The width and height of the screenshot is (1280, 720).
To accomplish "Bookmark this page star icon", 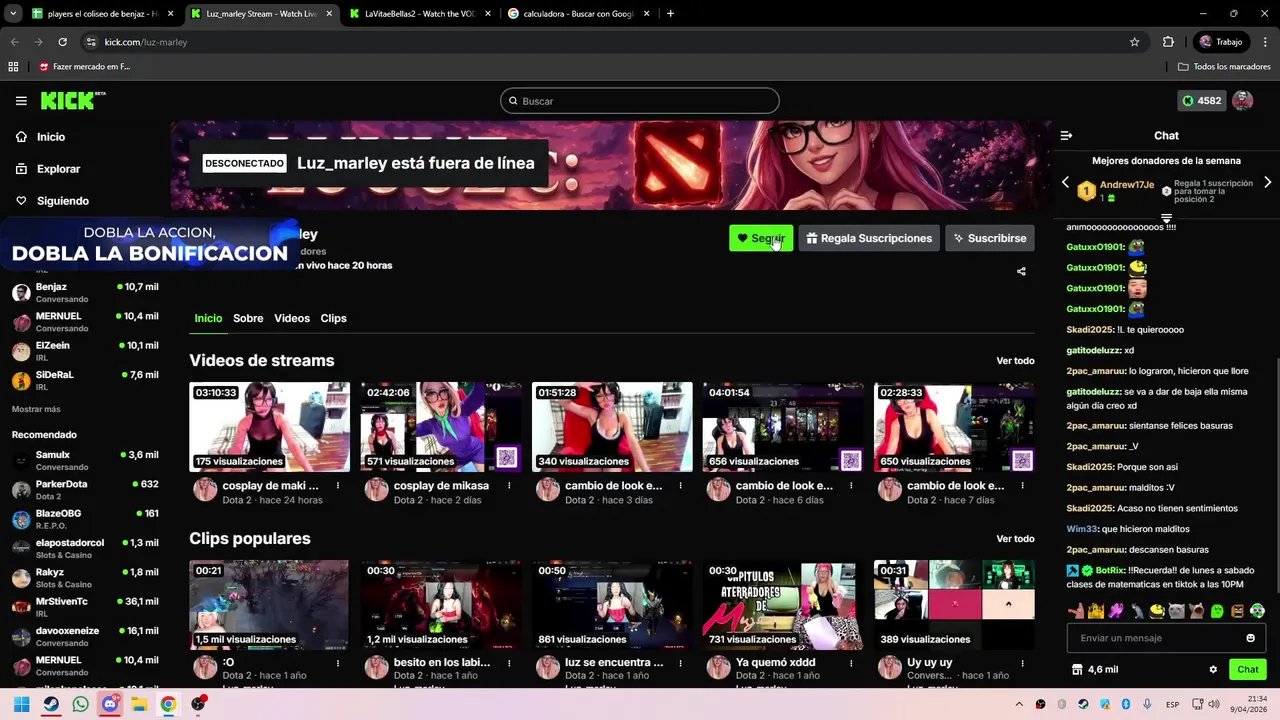I will pyautogui.click(x=1134, y=42).
